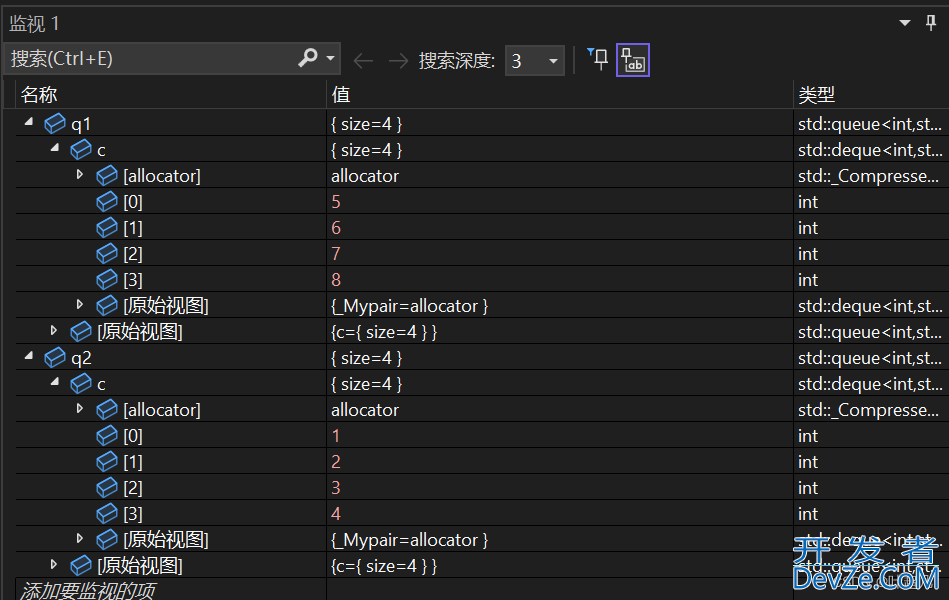The width and height of the screenshot is (949, 600).
Task: Click the q1 variable cube icon
Action: pyautogui.click(x=55, y=124)
